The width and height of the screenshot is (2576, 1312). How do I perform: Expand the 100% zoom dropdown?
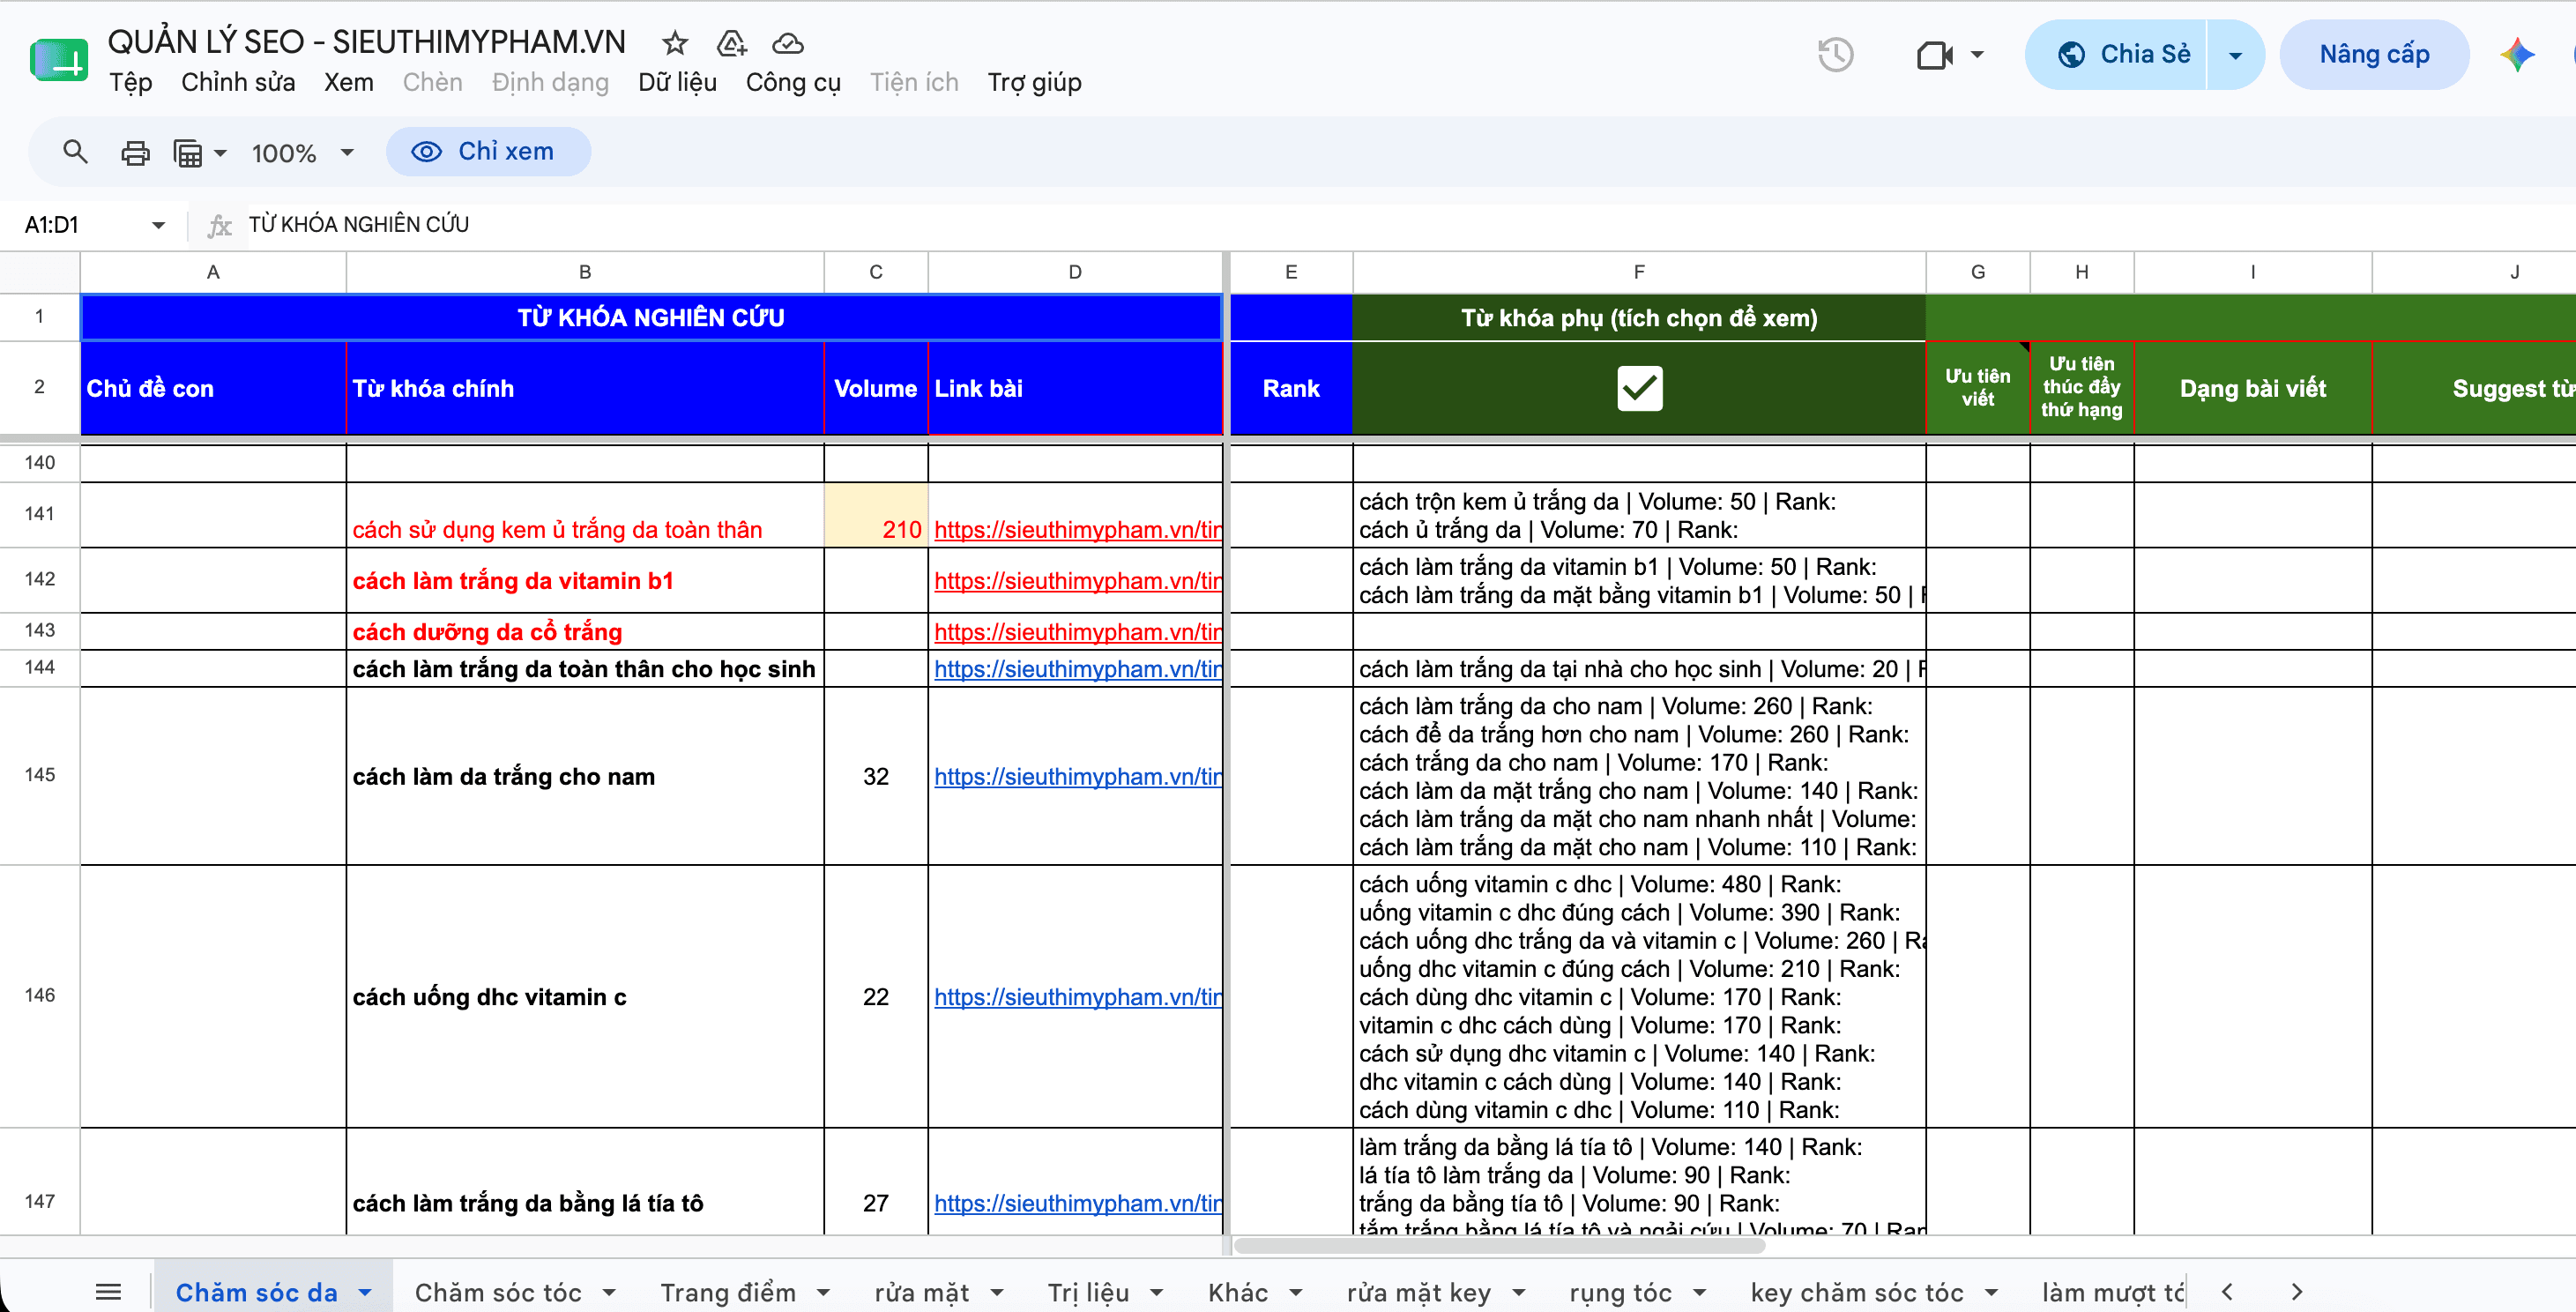pyautogui.click(x=347, y=153)
